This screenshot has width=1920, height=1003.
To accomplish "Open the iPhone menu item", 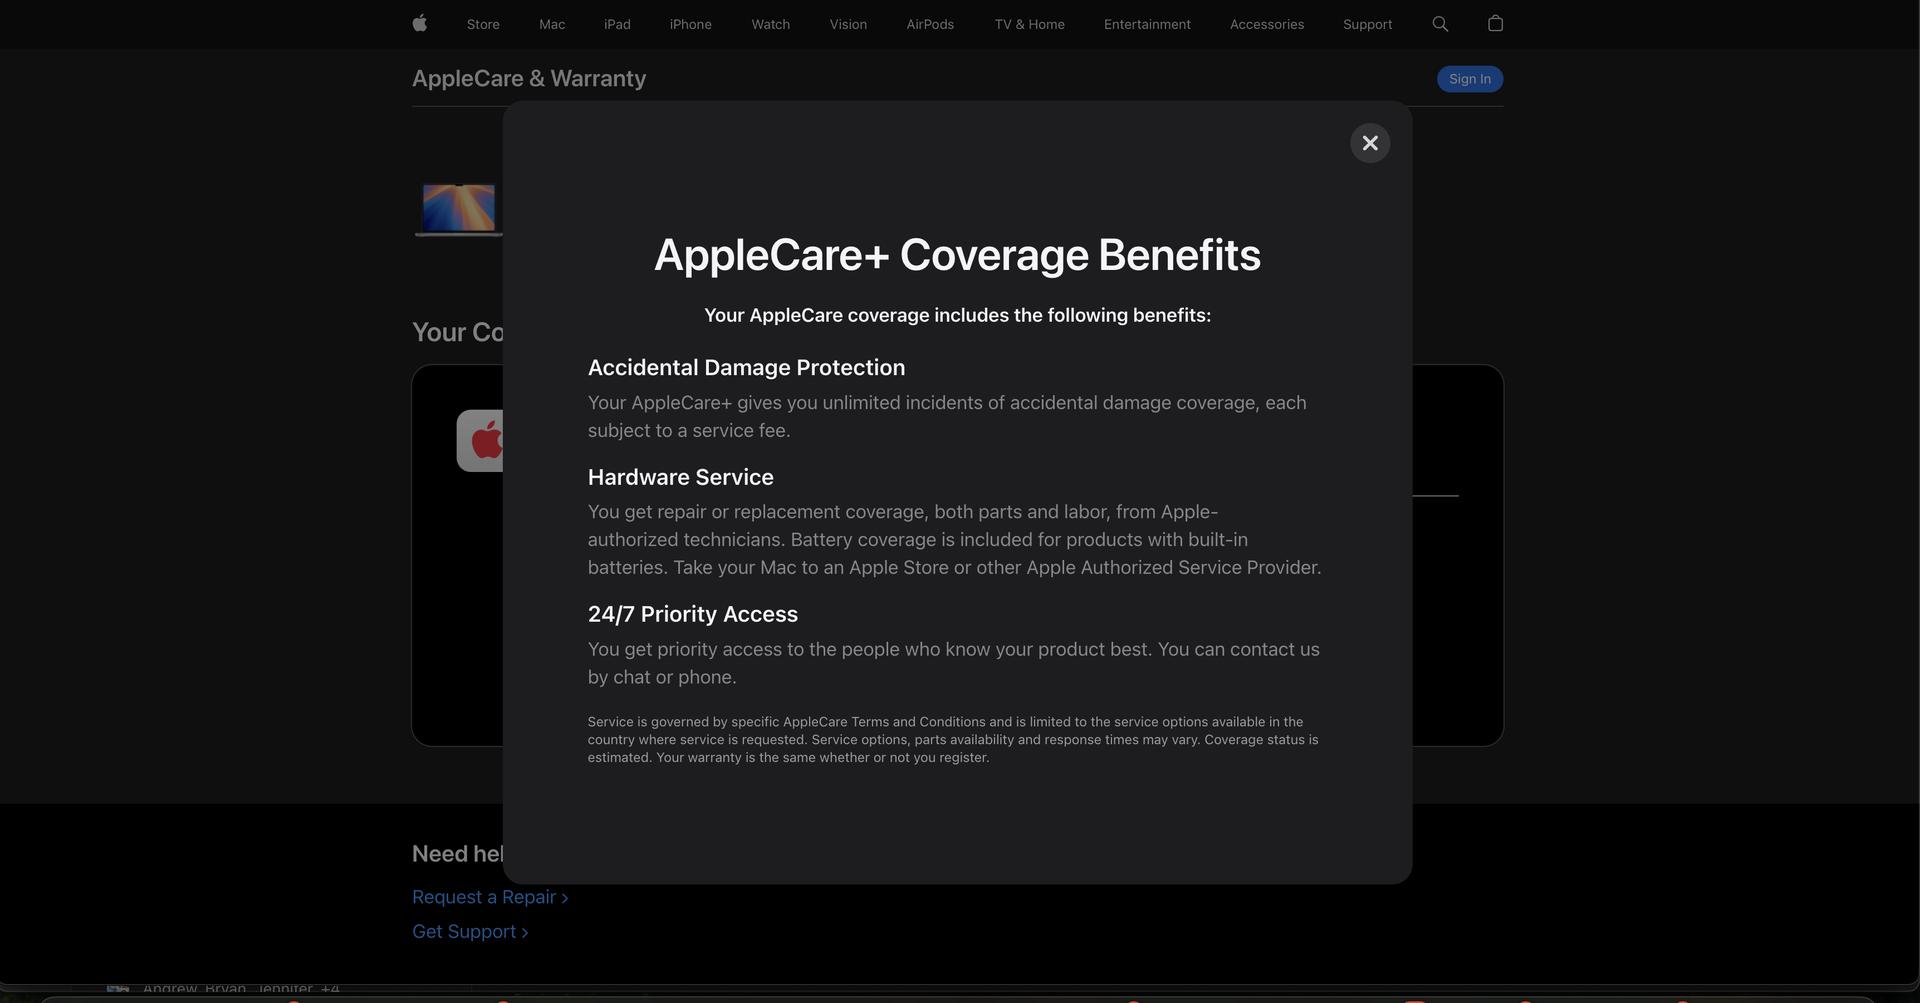I will 691,24.
